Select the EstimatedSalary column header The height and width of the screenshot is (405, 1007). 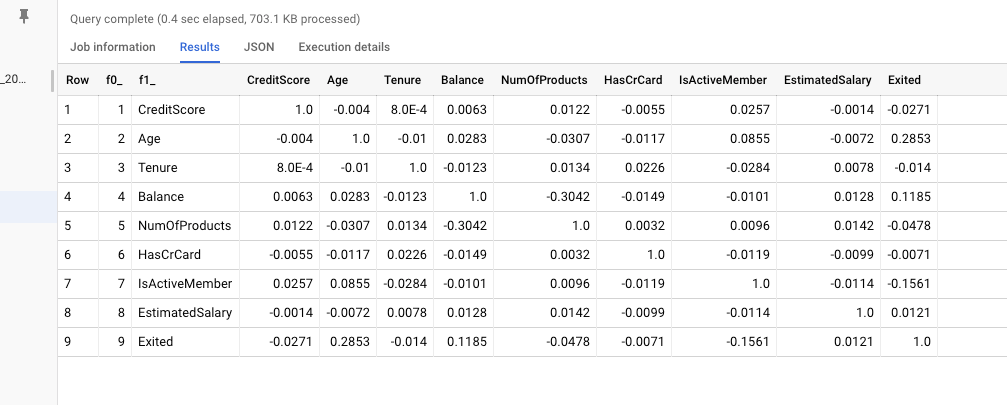click(x=827, y=80)
